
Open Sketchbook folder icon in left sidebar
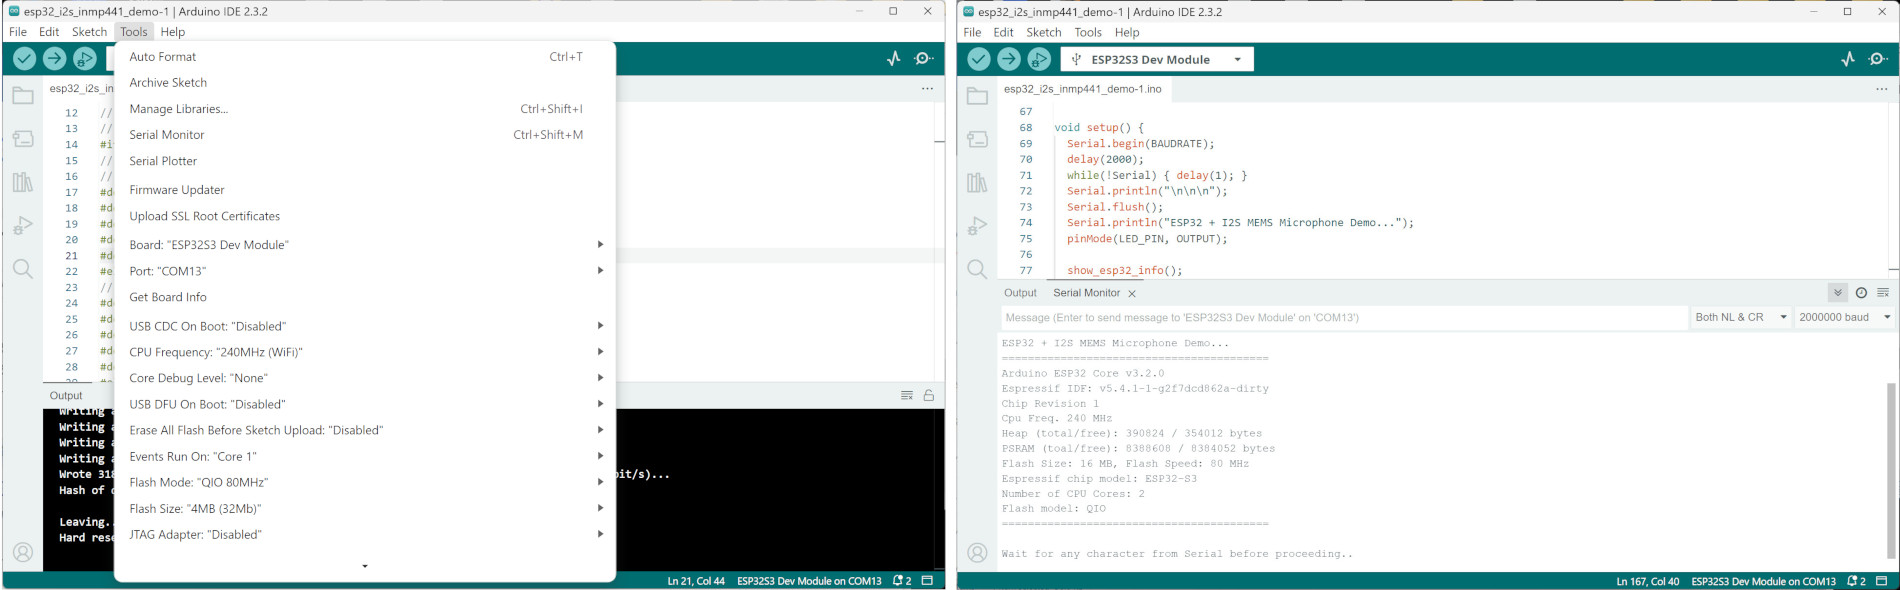point(23,96)
